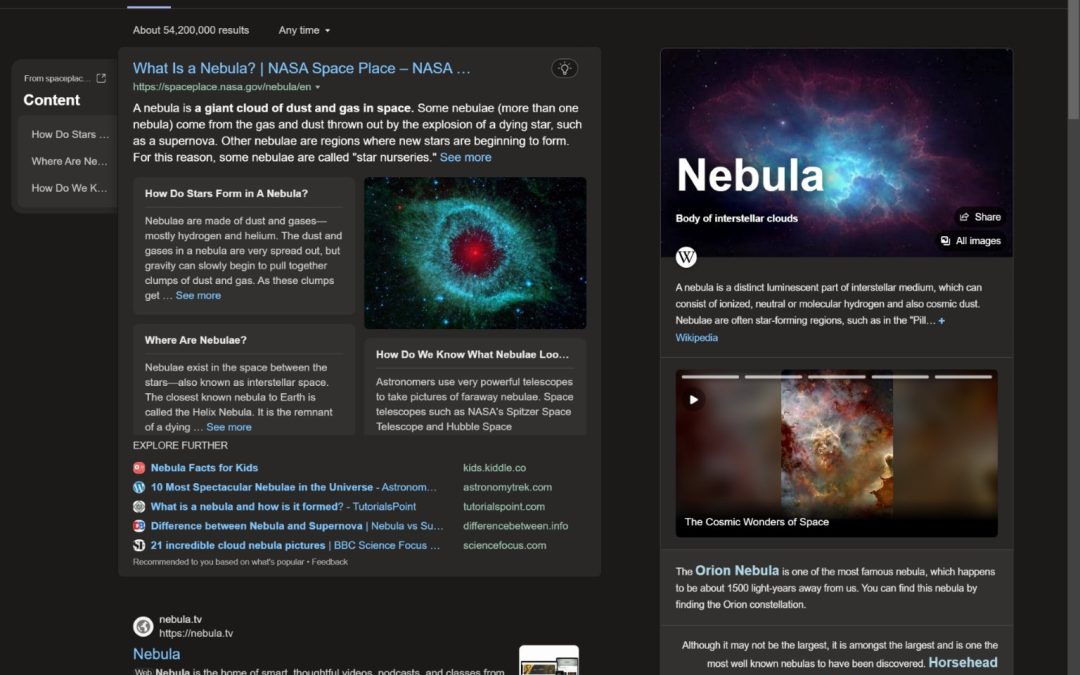Click the nebula.tv globe favicon
1080x675 pixels.
click(x=143, y=626)
